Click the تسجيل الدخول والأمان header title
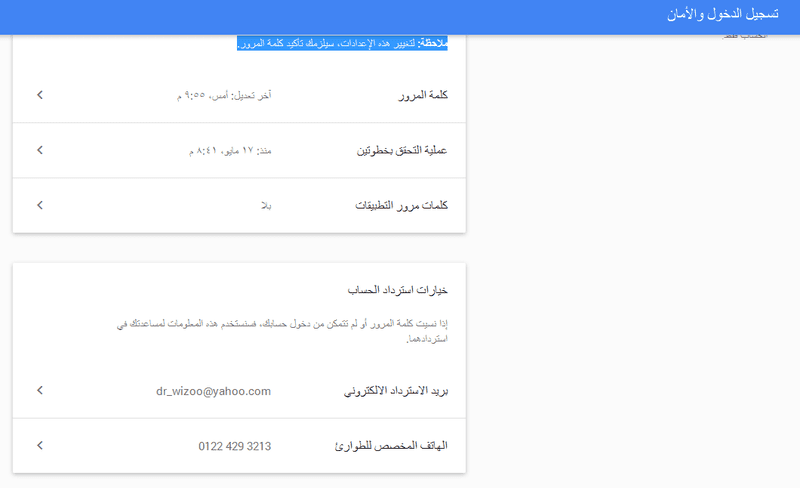The height and width of the screenshot is (488, 800). [723, 14]
